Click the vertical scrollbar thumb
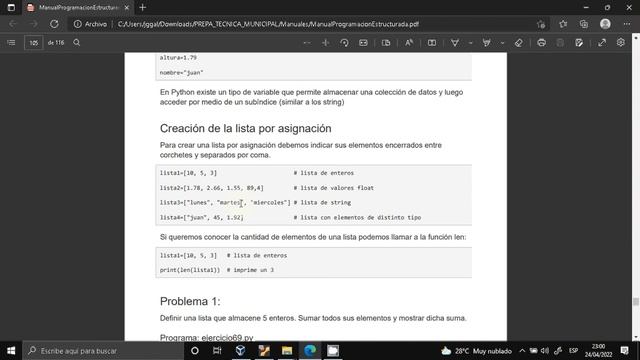 (636, 301)
